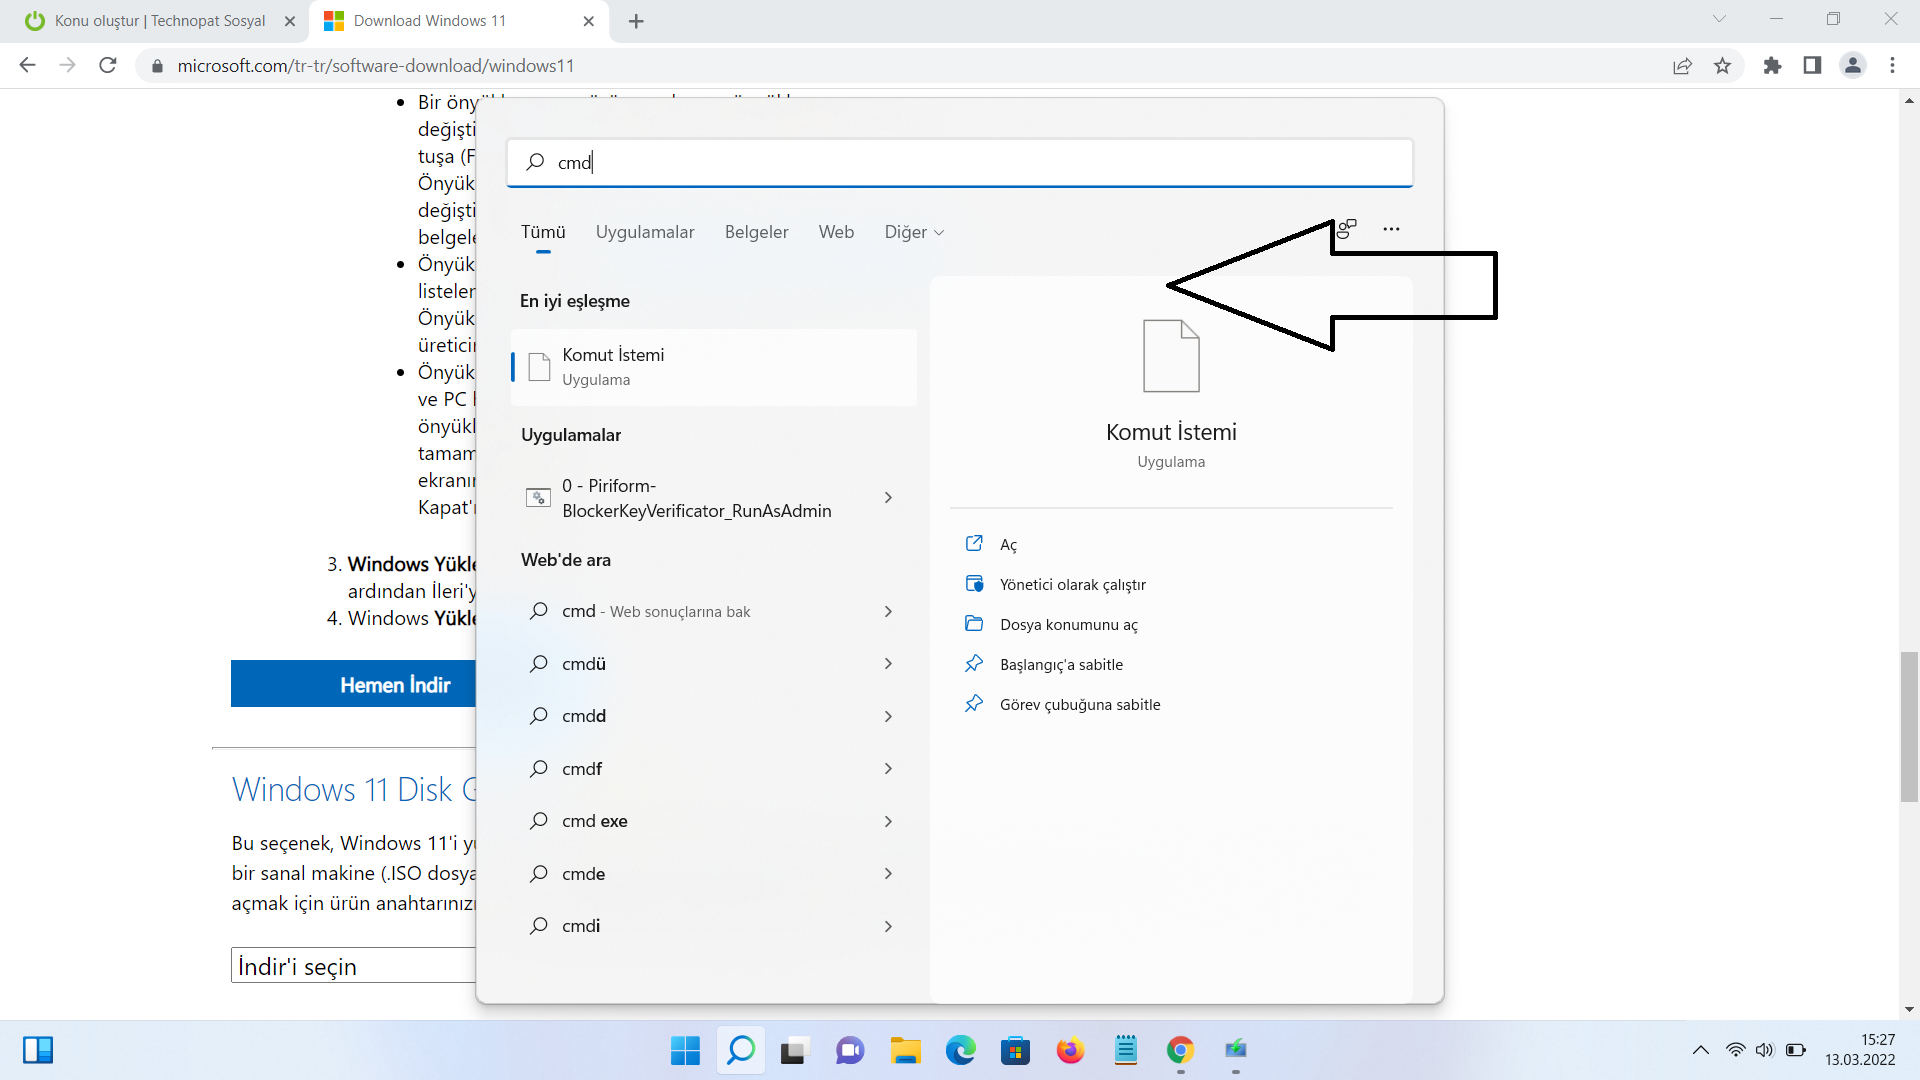Viewport: 1920px width, 1080px height.
Task: Click the Görev çubuğuna sabitle pin icon
Action: click(974, 704)
